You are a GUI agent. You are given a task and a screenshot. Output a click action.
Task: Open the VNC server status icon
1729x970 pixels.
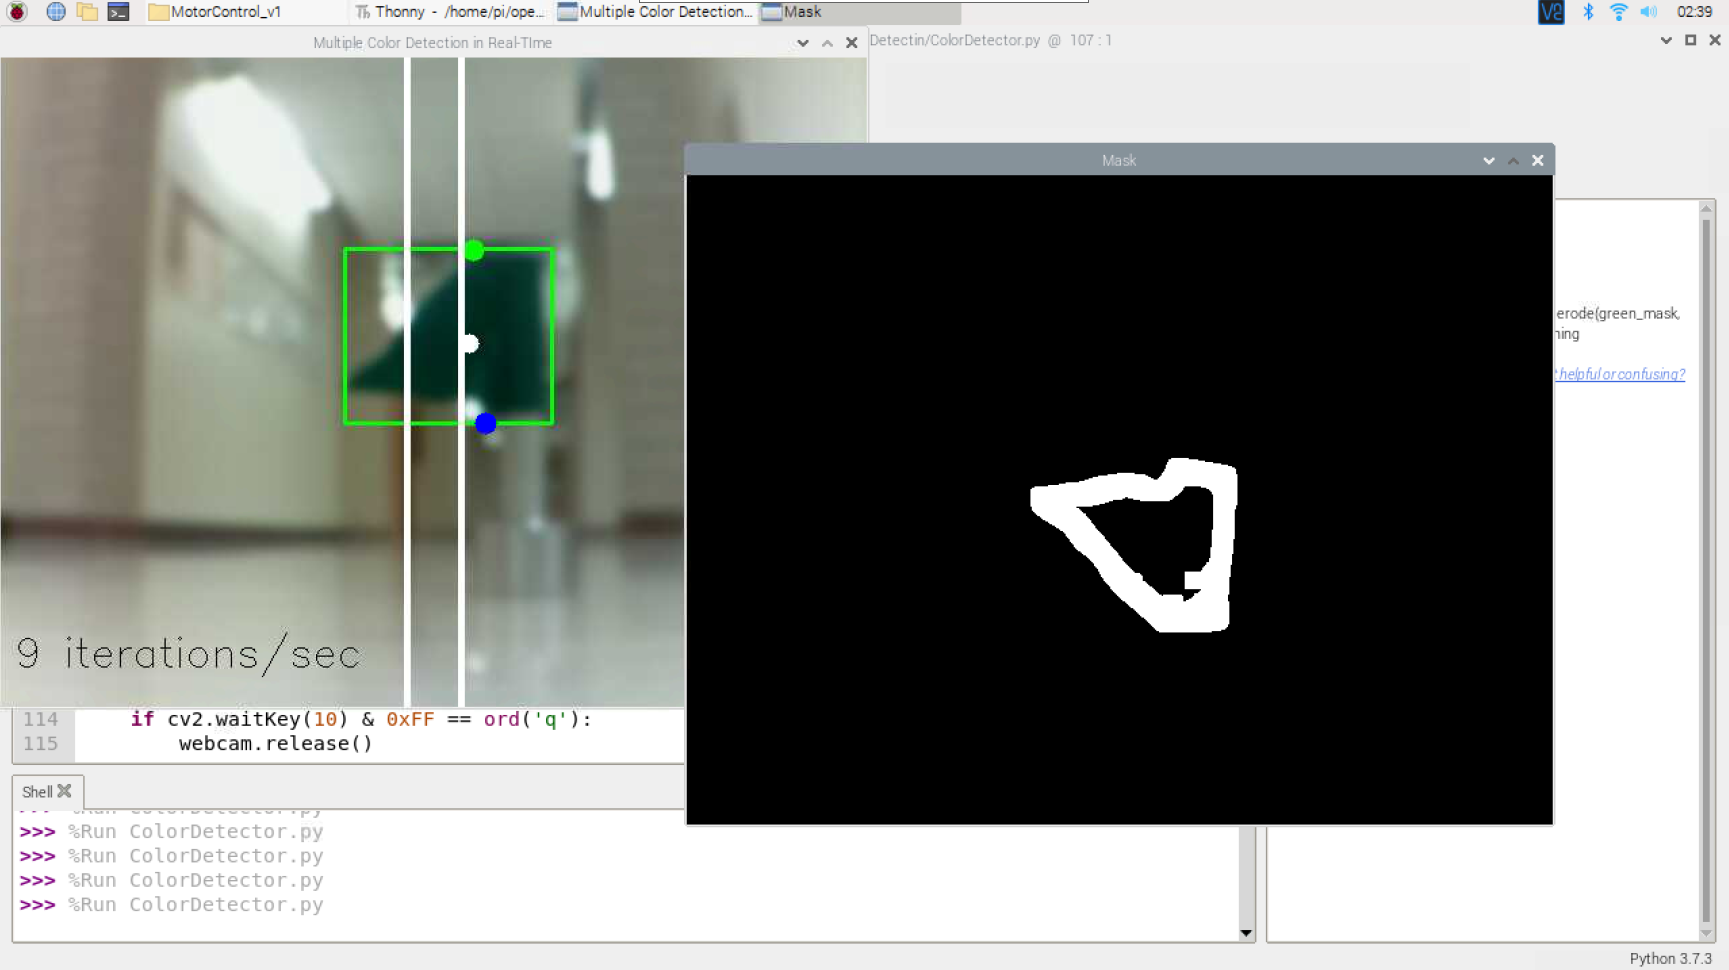point(1551,13)
